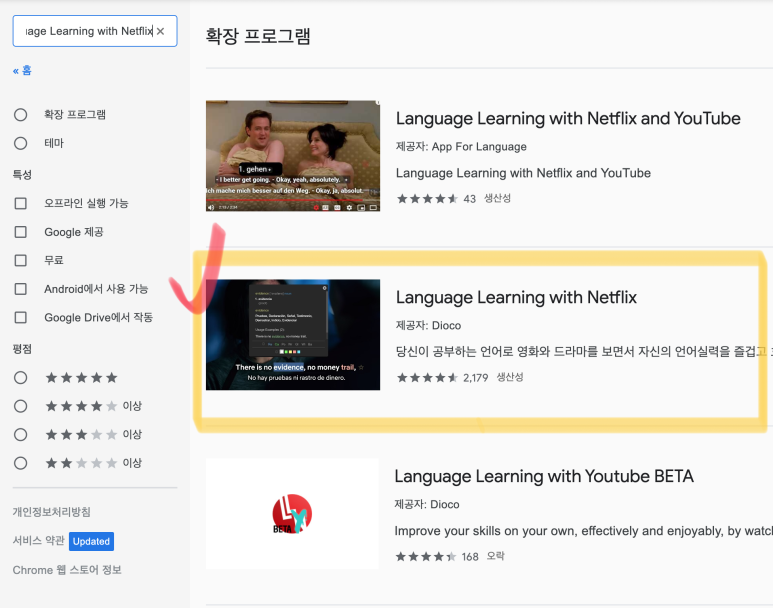Select two stars 이상 rating filter
773x608 pixels.
tap(20, 463)
